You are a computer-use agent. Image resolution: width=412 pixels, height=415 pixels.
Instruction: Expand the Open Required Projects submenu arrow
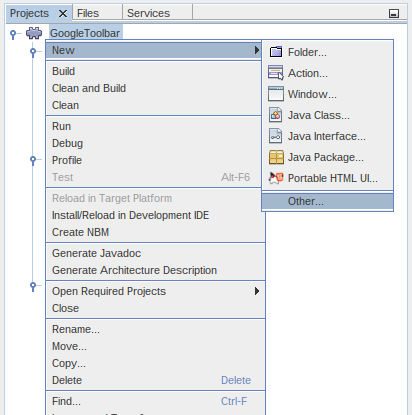[257, 291]
